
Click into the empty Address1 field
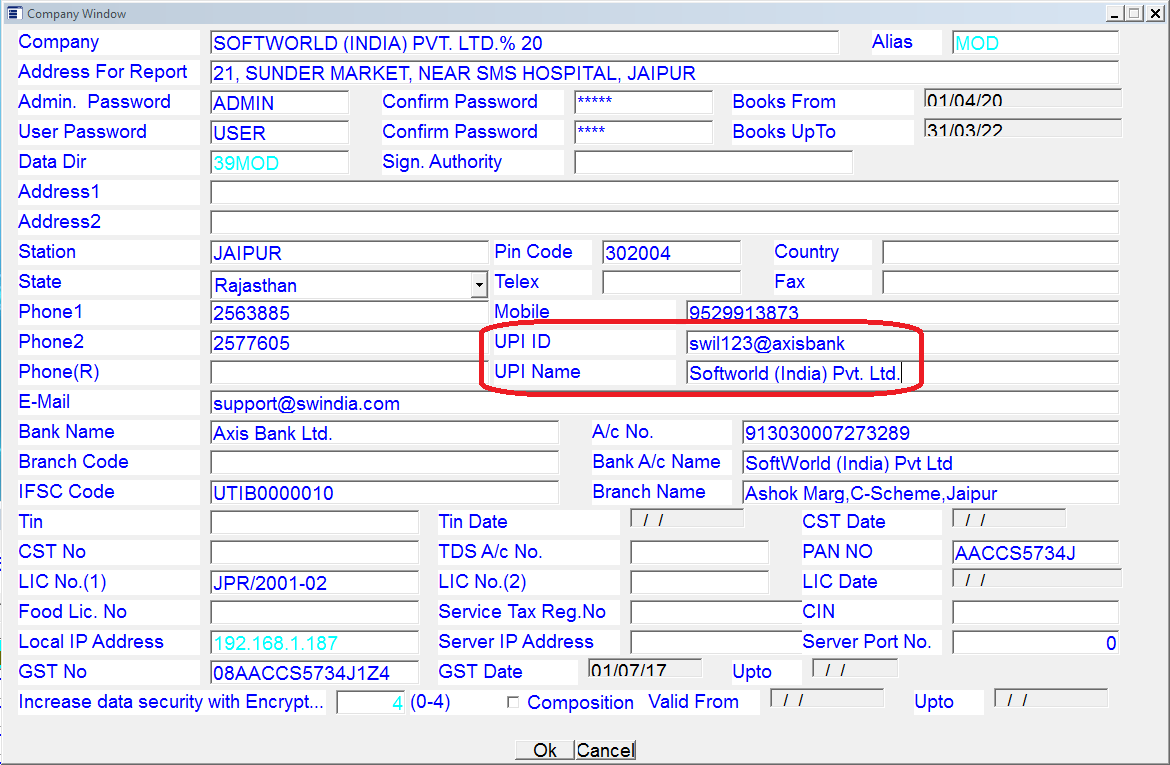[664, 192]
